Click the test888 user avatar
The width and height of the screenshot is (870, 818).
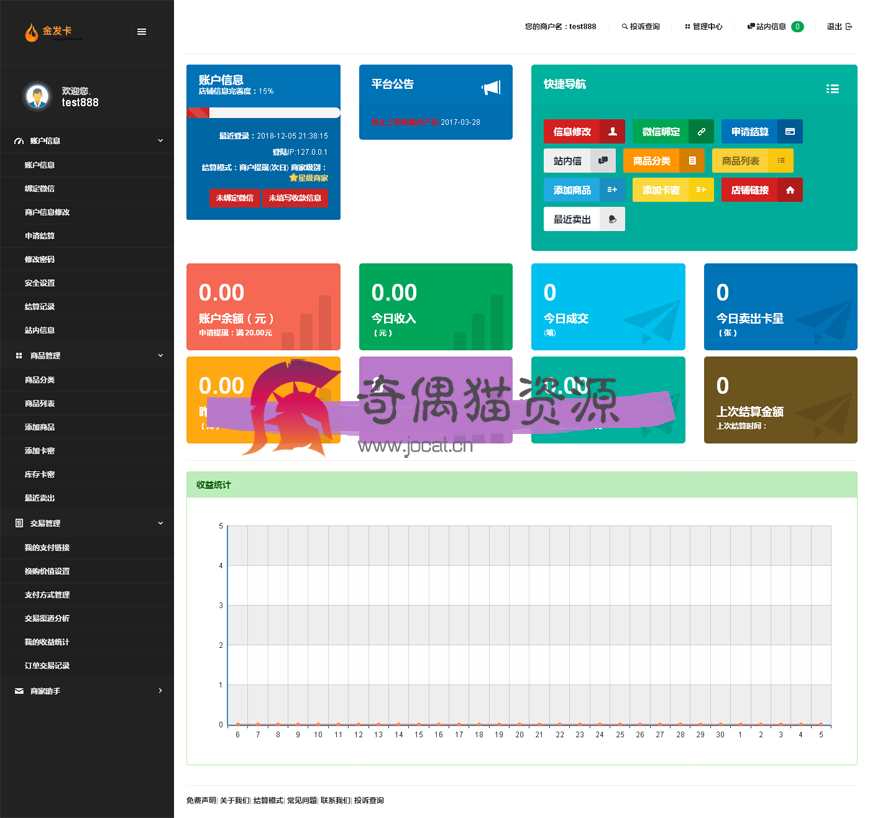point(37,97)
